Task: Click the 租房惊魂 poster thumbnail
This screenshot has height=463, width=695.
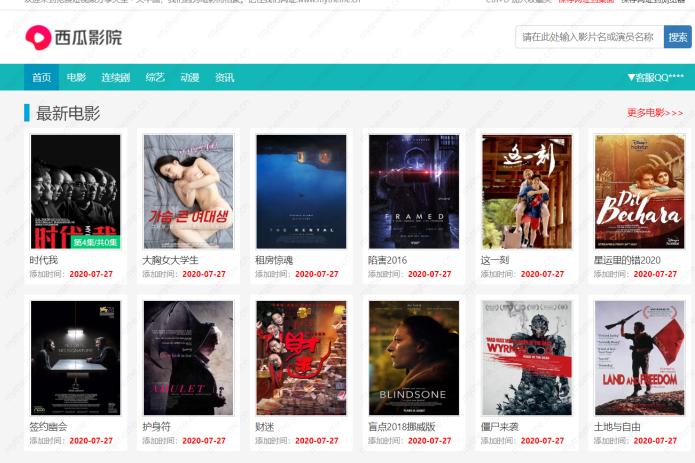Action: [301, 191]
